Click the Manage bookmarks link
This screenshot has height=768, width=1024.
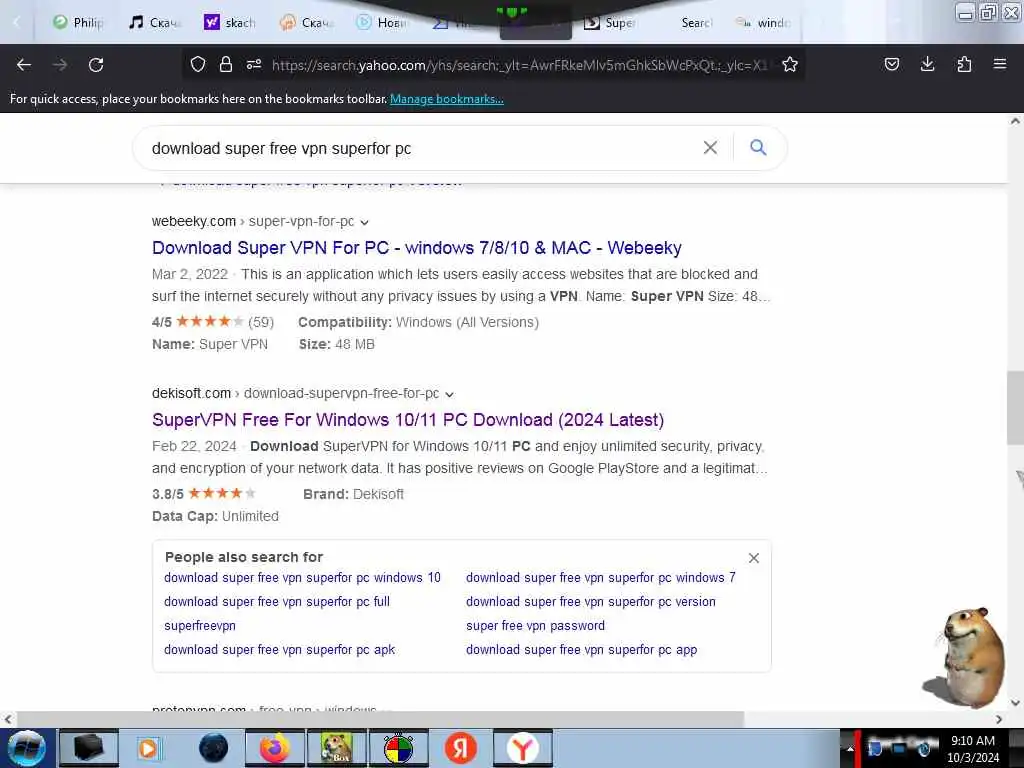tap(447, 99)
